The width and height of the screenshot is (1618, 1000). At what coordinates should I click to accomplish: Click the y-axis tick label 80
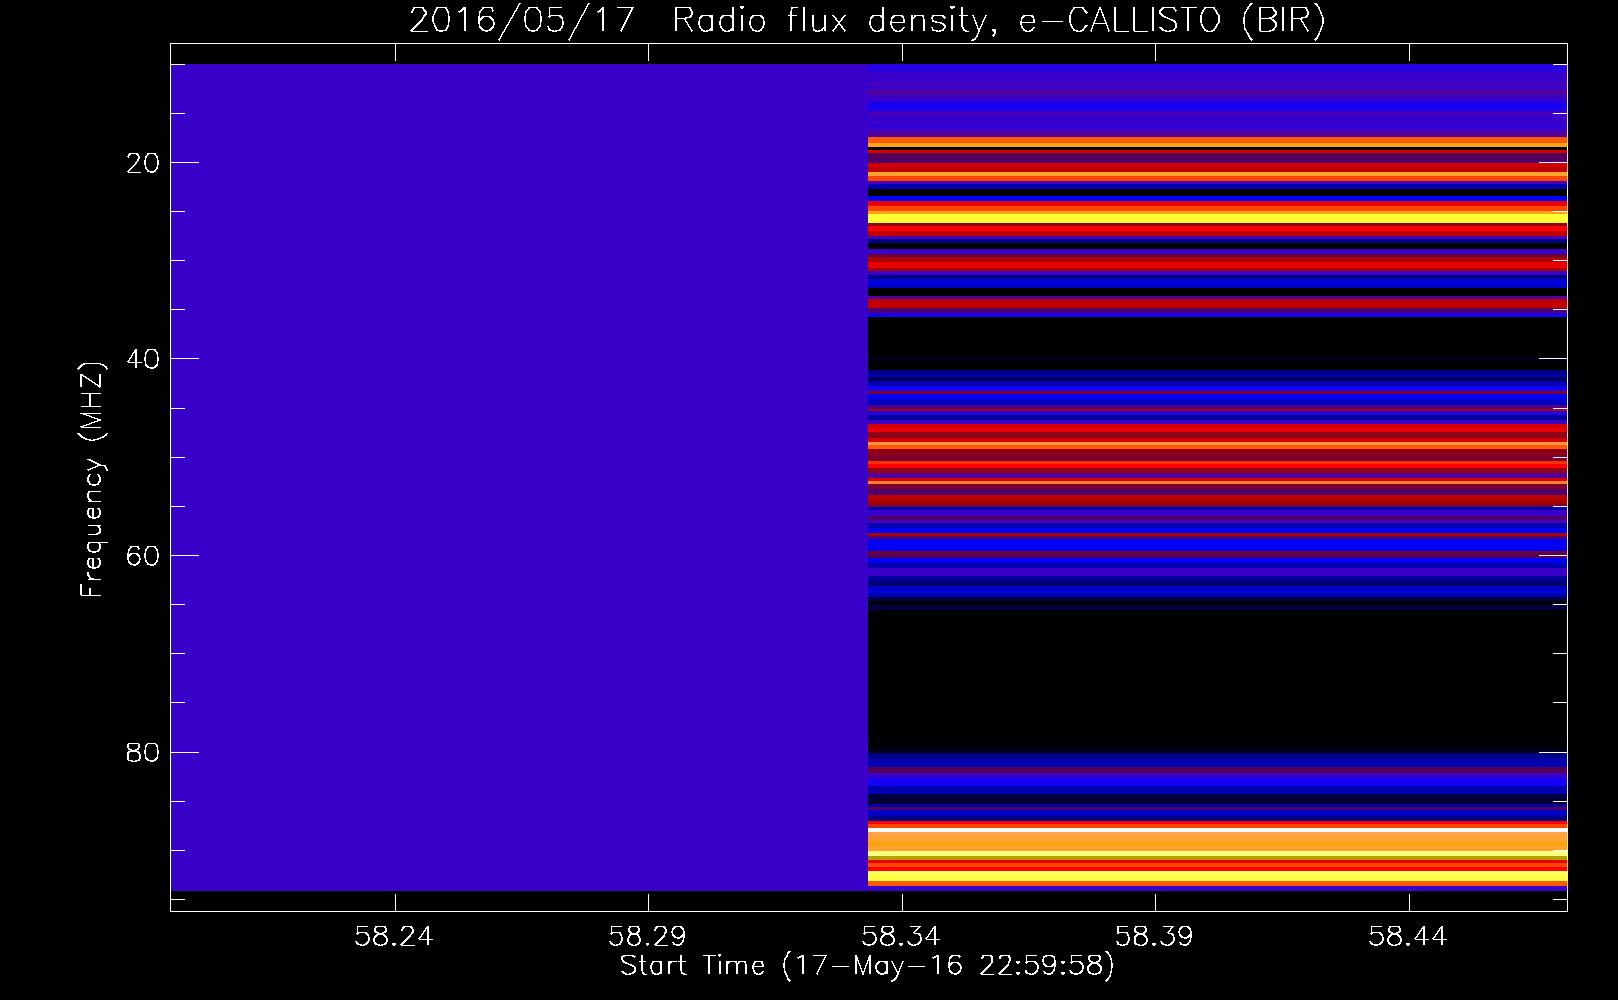point(144,752)
